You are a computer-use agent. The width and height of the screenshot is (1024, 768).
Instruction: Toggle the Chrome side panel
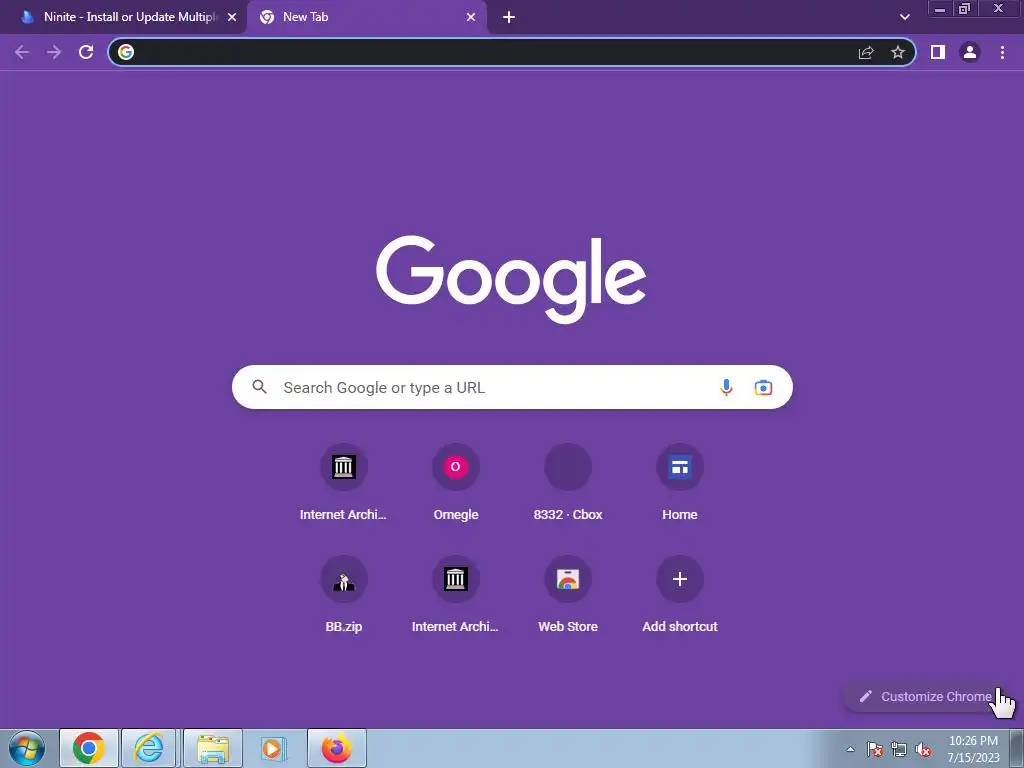tap(938, 52)
